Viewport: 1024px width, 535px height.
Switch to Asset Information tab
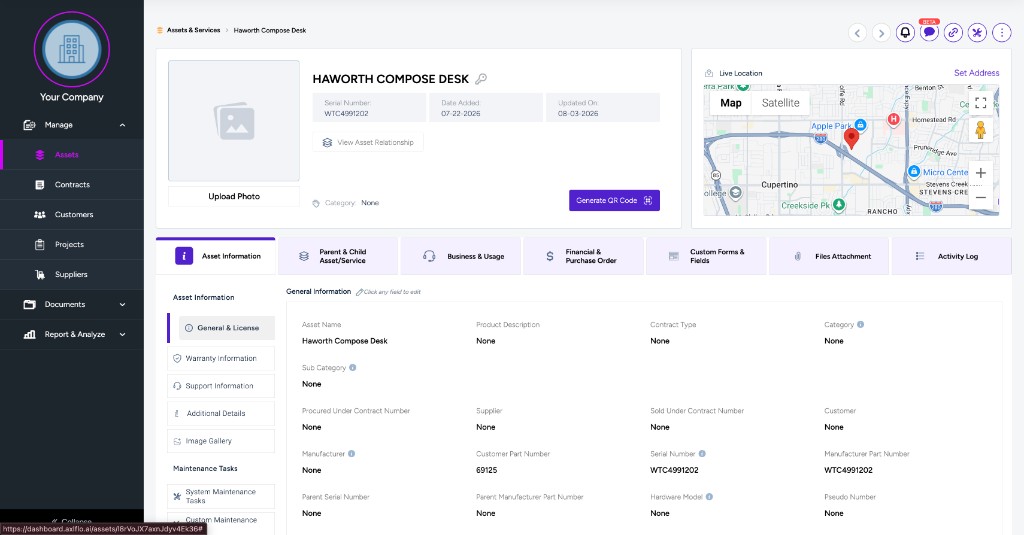click(x=216, y=256)
